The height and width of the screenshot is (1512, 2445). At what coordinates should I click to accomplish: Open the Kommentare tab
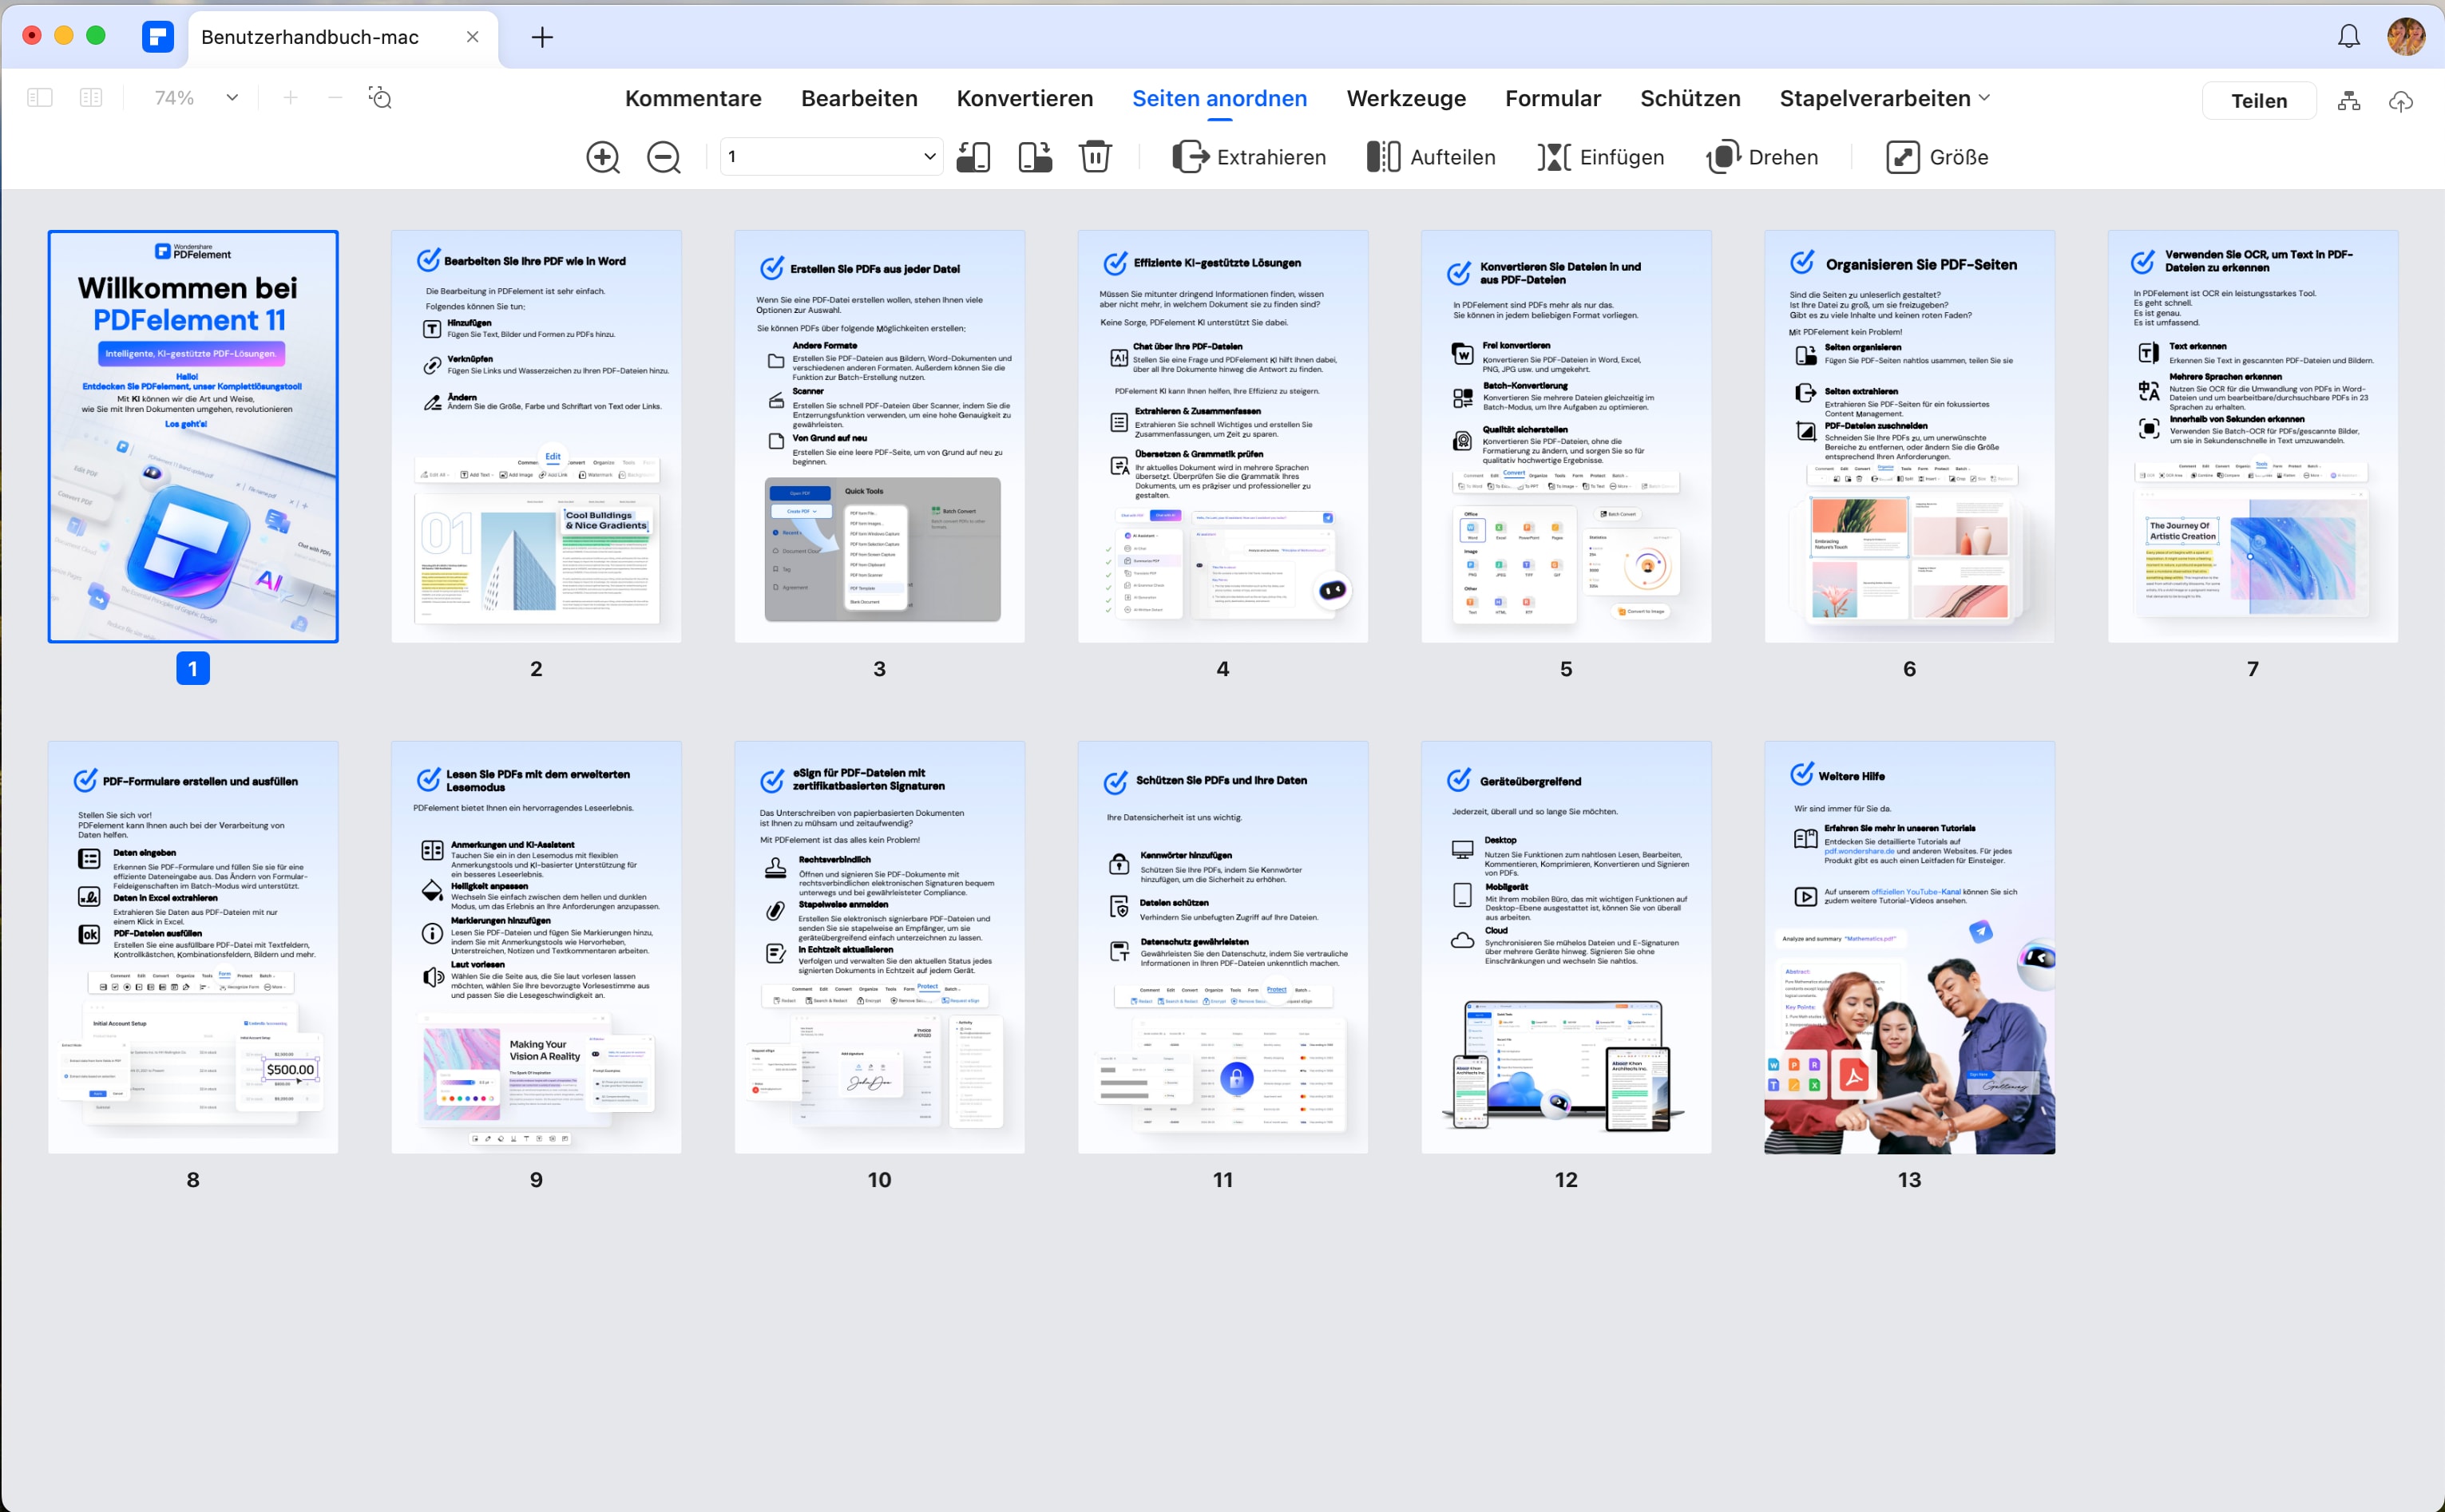click(693, 98)
